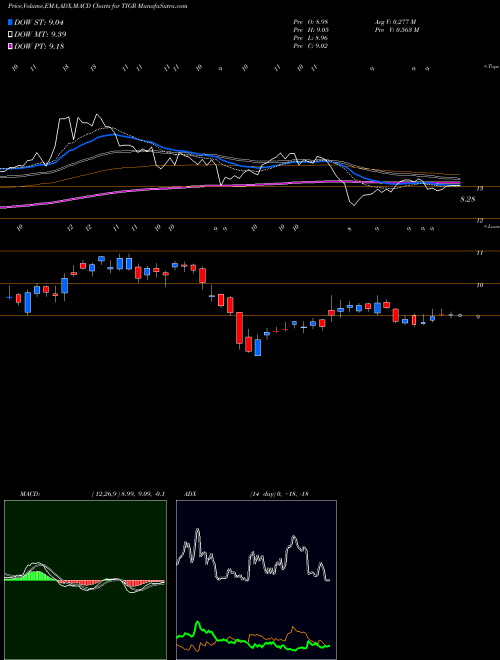
Task: Click the price axis label 11
Action: pos(479,253)
